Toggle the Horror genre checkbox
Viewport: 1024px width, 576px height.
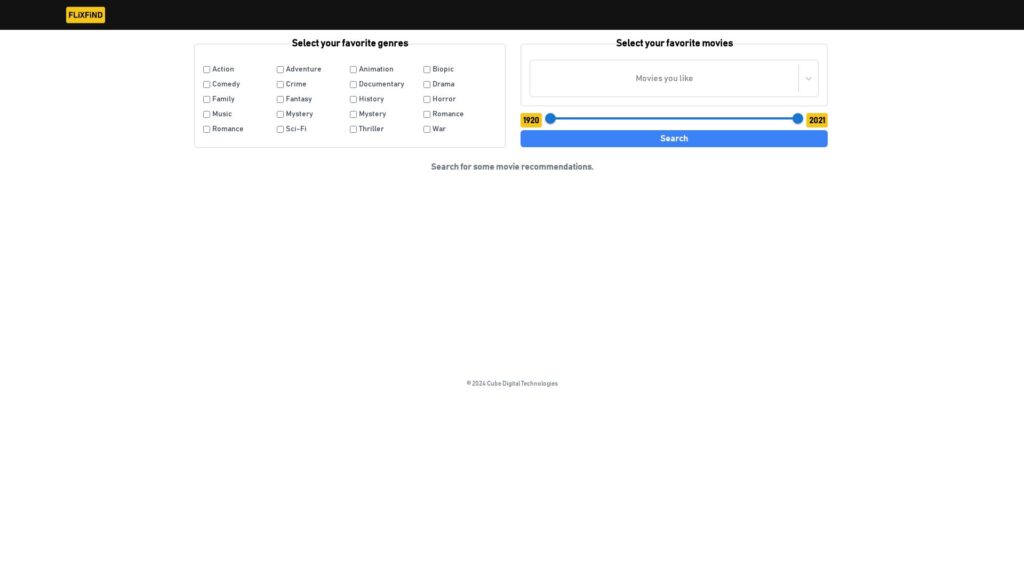click(427, 99)
